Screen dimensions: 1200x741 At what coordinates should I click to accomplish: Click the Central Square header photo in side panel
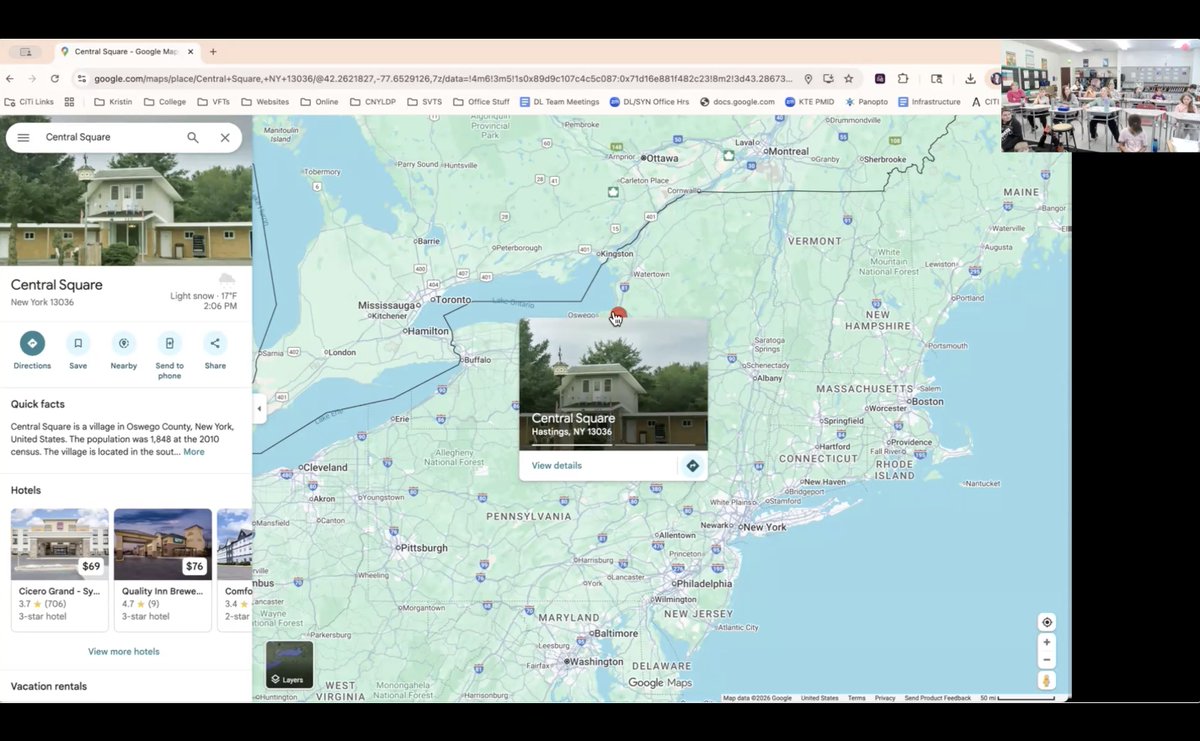click(x=126, y=210)
